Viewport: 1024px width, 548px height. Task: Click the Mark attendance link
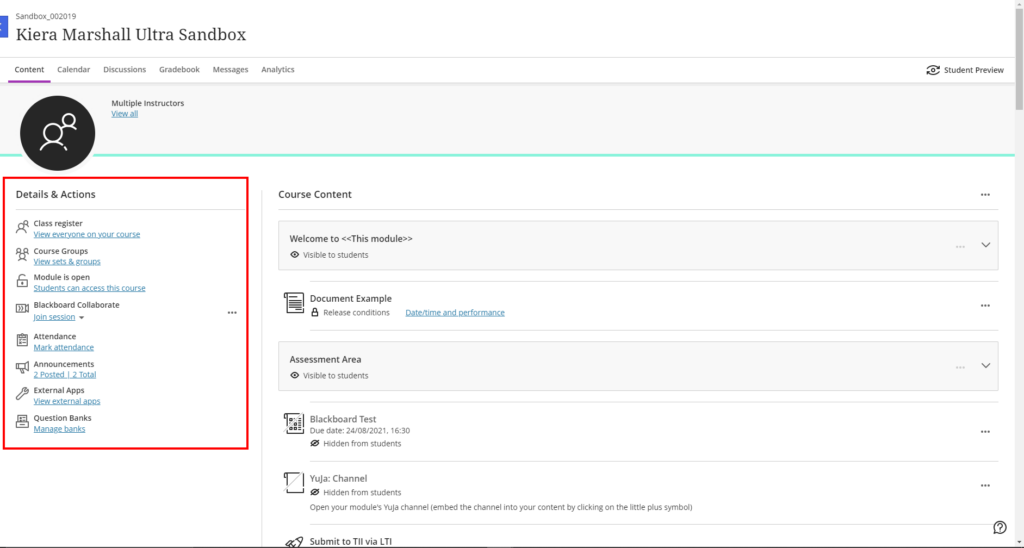[x=63, y=347]
